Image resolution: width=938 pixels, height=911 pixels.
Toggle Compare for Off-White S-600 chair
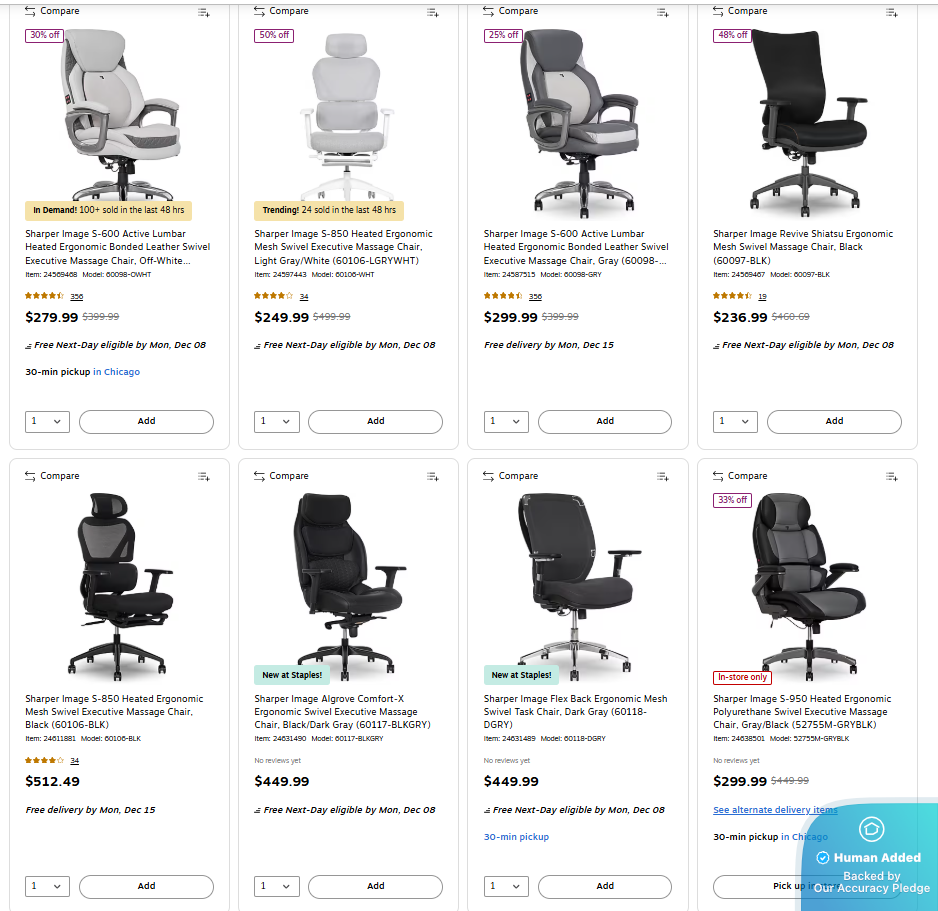52,11
